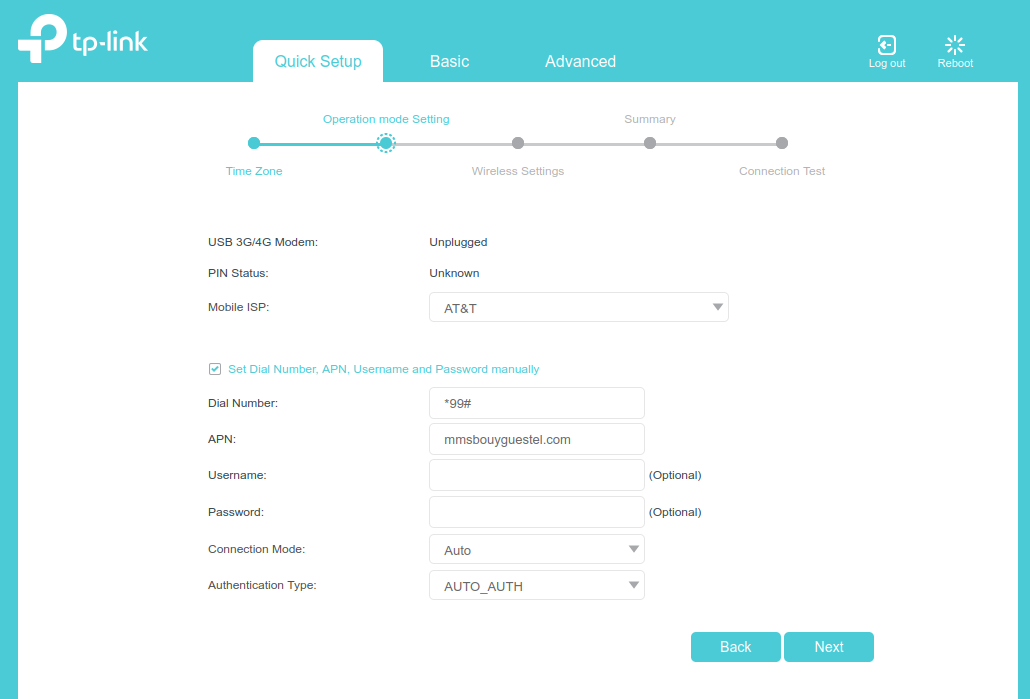Switch to the Advanced tab
The height and width of the screenshot is (699, 1030).
pyautogui.click(x=580, y=62)
